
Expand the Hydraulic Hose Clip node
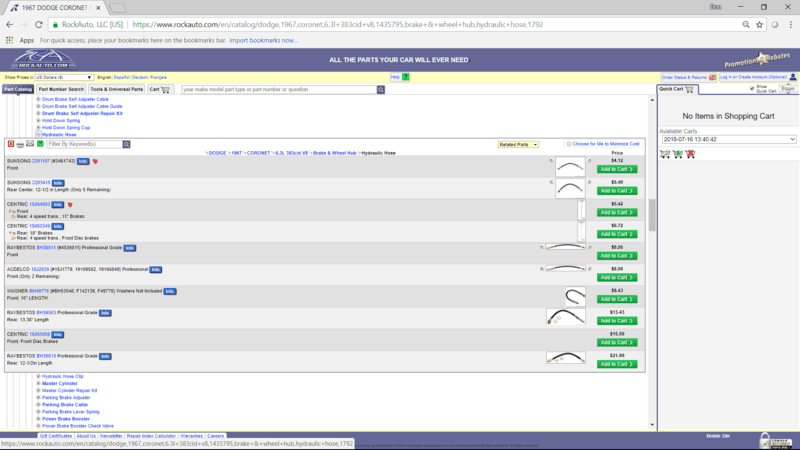(x=38, y=376)
